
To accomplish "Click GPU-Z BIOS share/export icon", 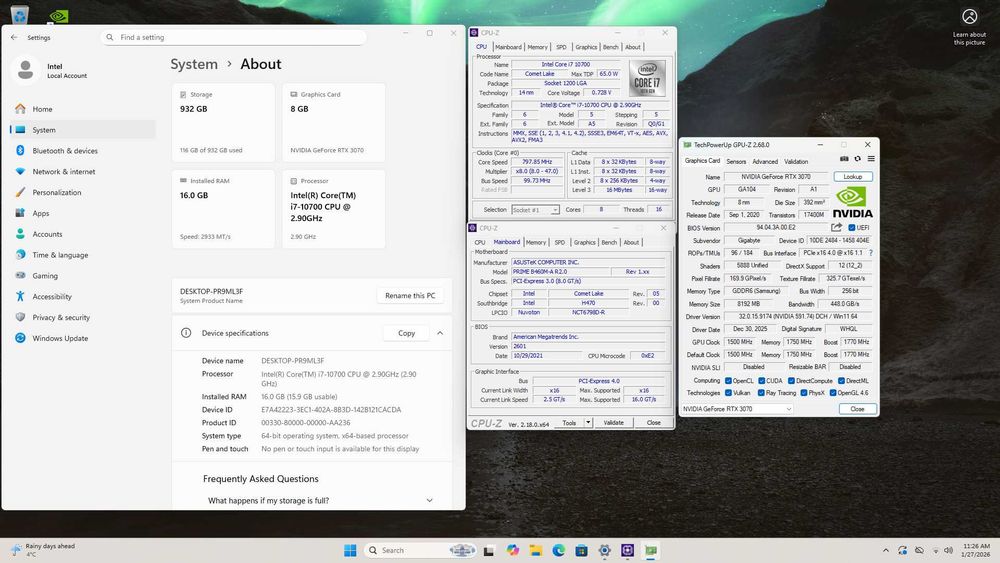I will [x=836, y=227].
